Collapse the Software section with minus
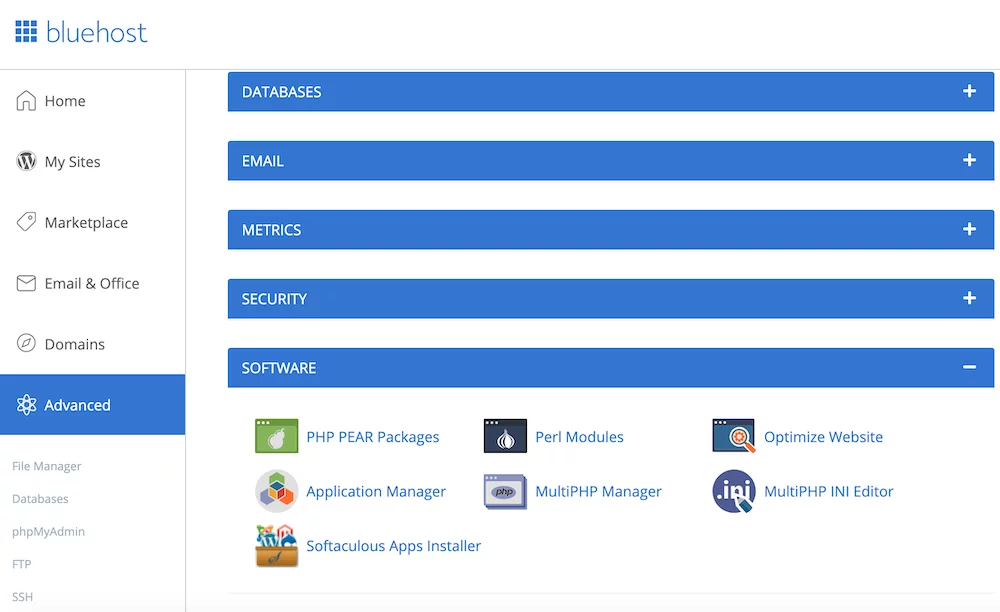Screen dimensions: 1000x612 [969, 367]
